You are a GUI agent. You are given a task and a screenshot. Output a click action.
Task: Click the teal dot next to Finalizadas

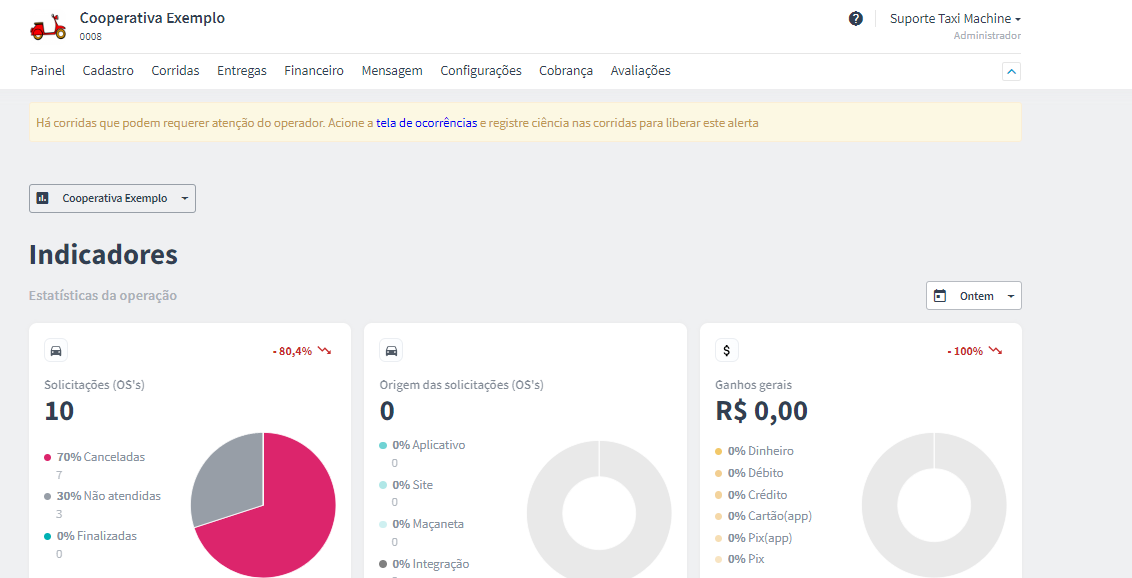click(48, 536)
